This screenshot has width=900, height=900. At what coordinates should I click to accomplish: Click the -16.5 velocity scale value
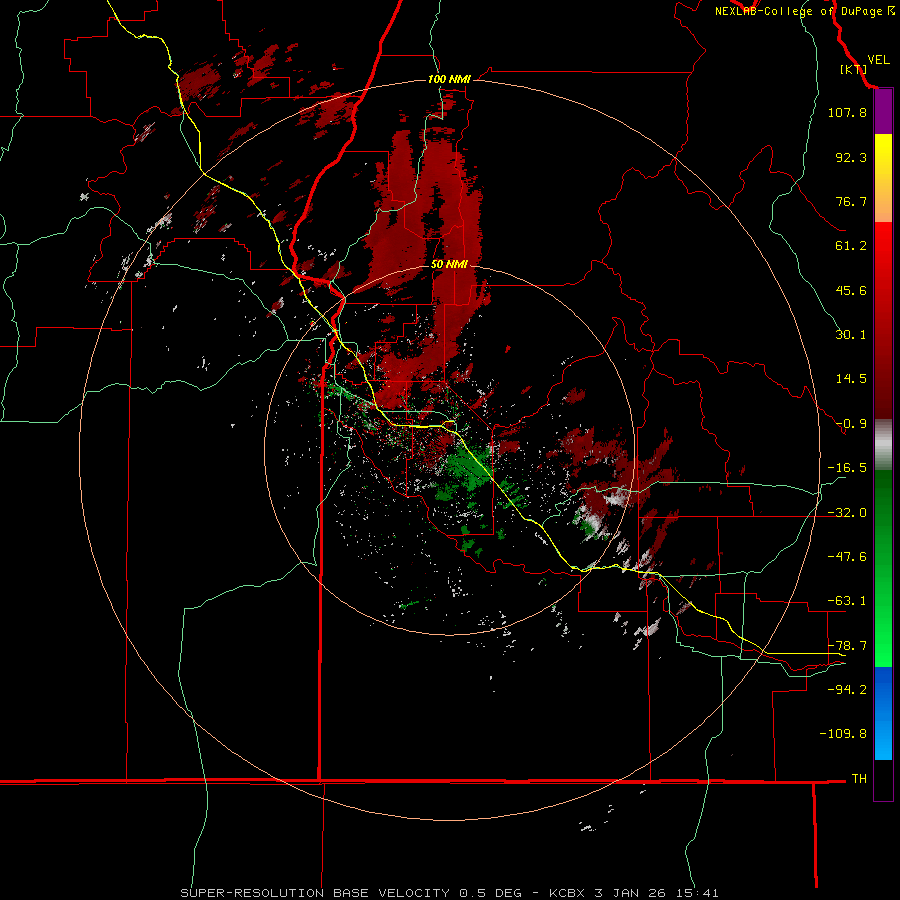pos(847,468)
